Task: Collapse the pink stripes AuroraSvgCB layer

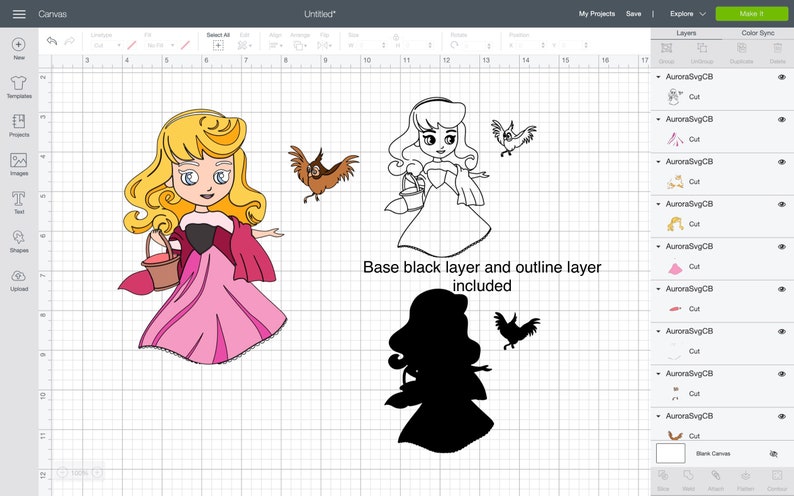Action: [x=658, y=119]
